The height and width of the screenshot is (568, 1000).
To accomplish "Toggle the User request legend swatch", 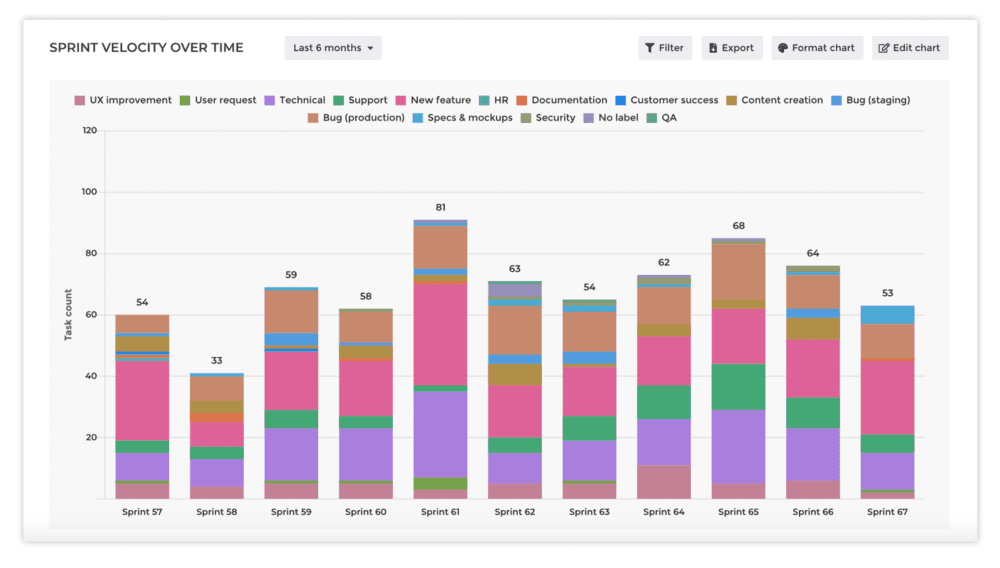I will pos(185,100).
